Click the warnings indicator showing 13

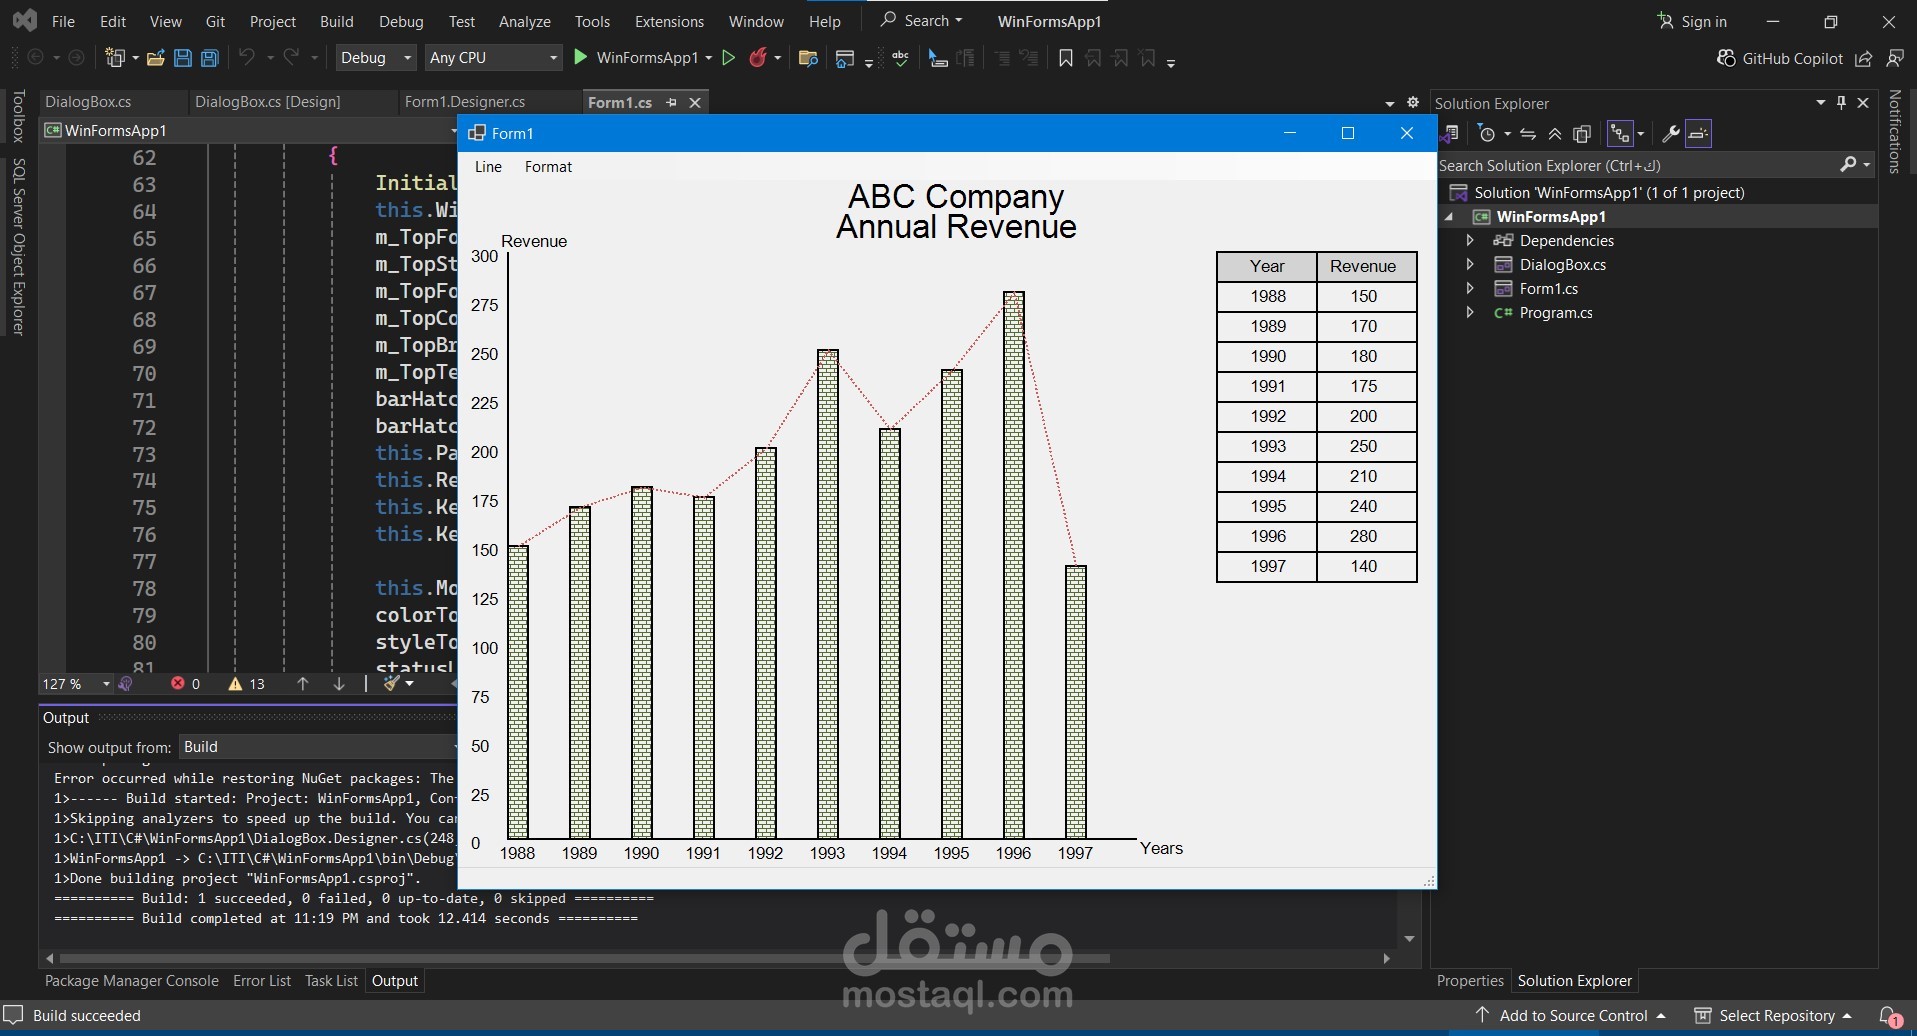coord(246,684)
